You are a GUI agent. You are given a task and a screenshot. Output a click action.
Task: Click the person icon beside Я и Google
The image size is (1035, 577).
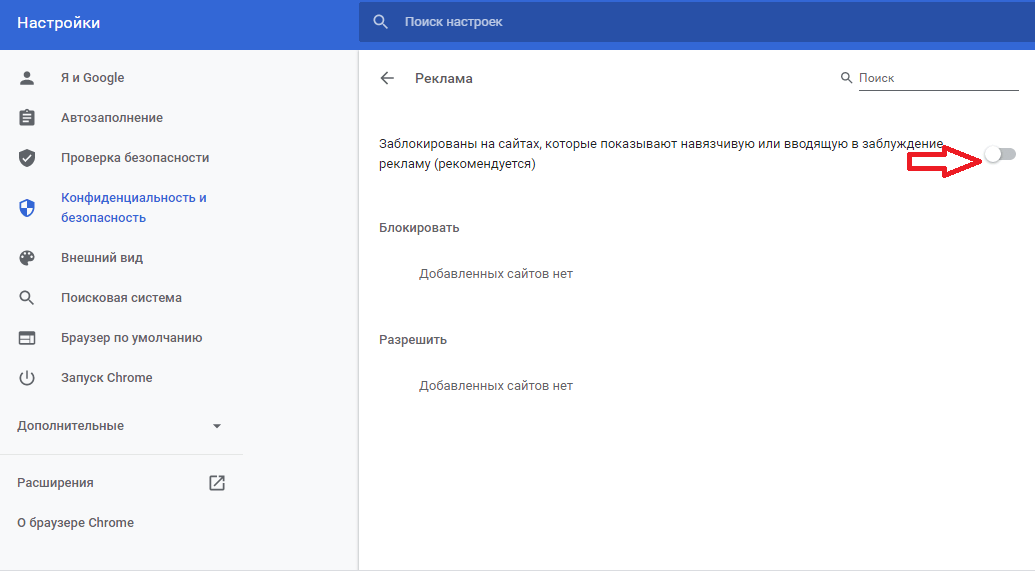(27, 78)
